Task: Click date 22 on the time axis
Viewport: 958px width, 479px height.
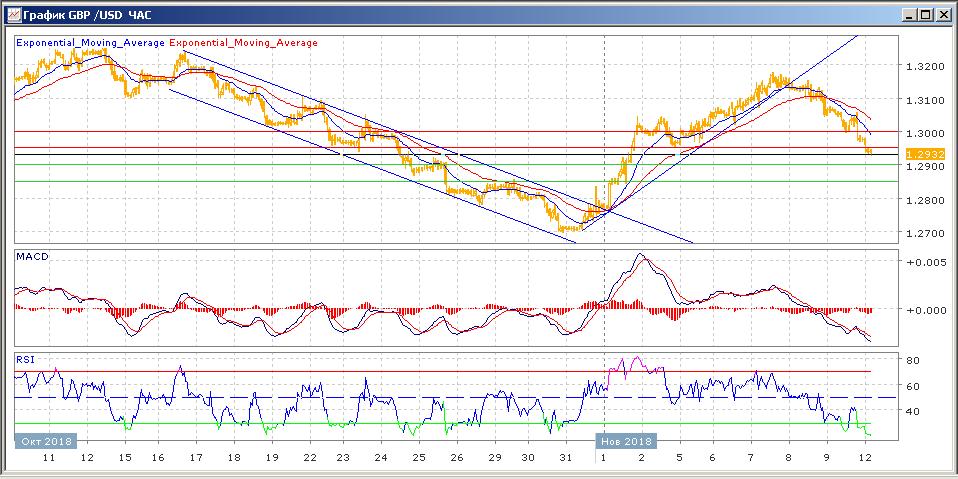Action: click(x=310, y=457)
